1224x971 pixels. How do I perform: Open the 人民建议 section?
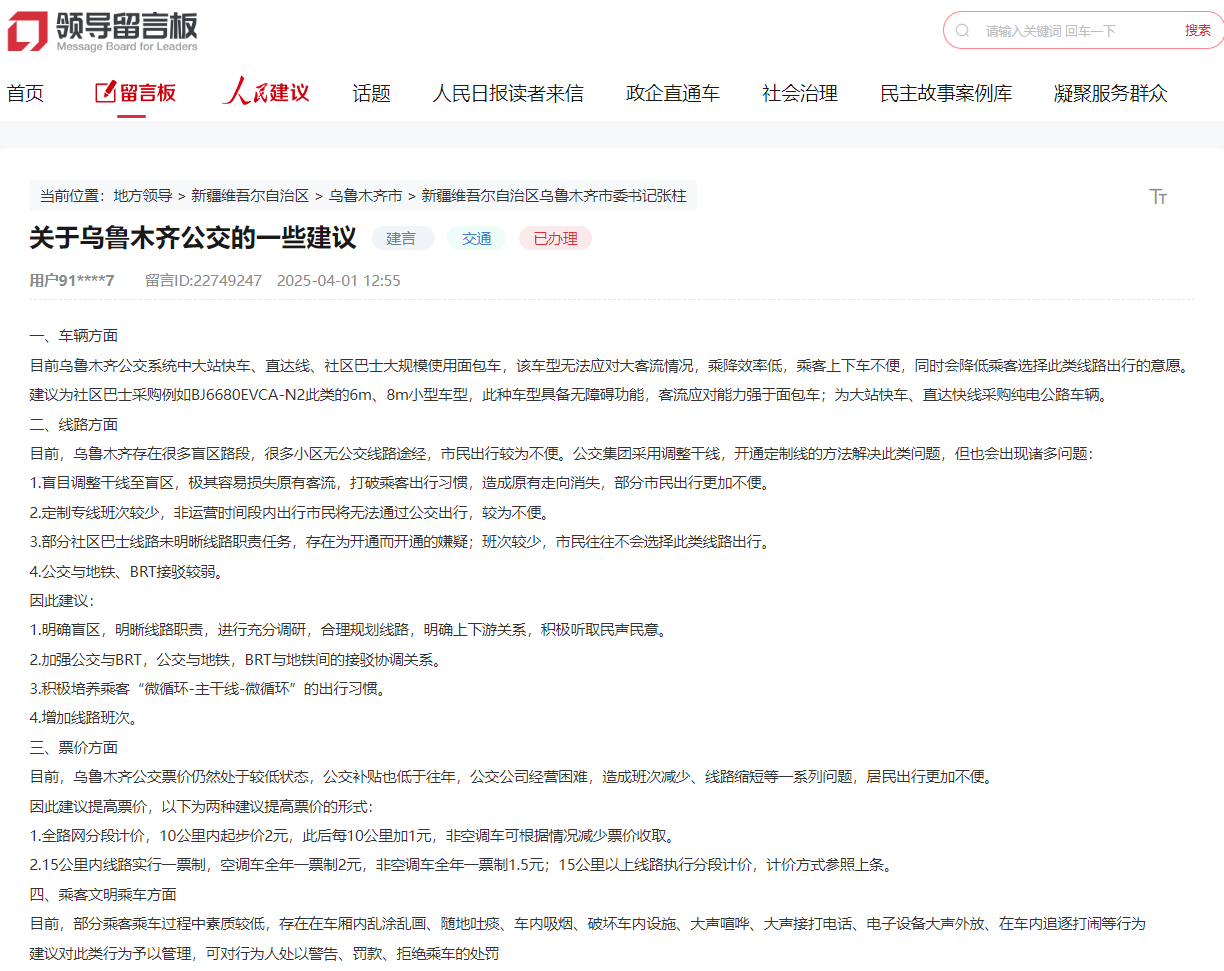click(x=266, y=94)
